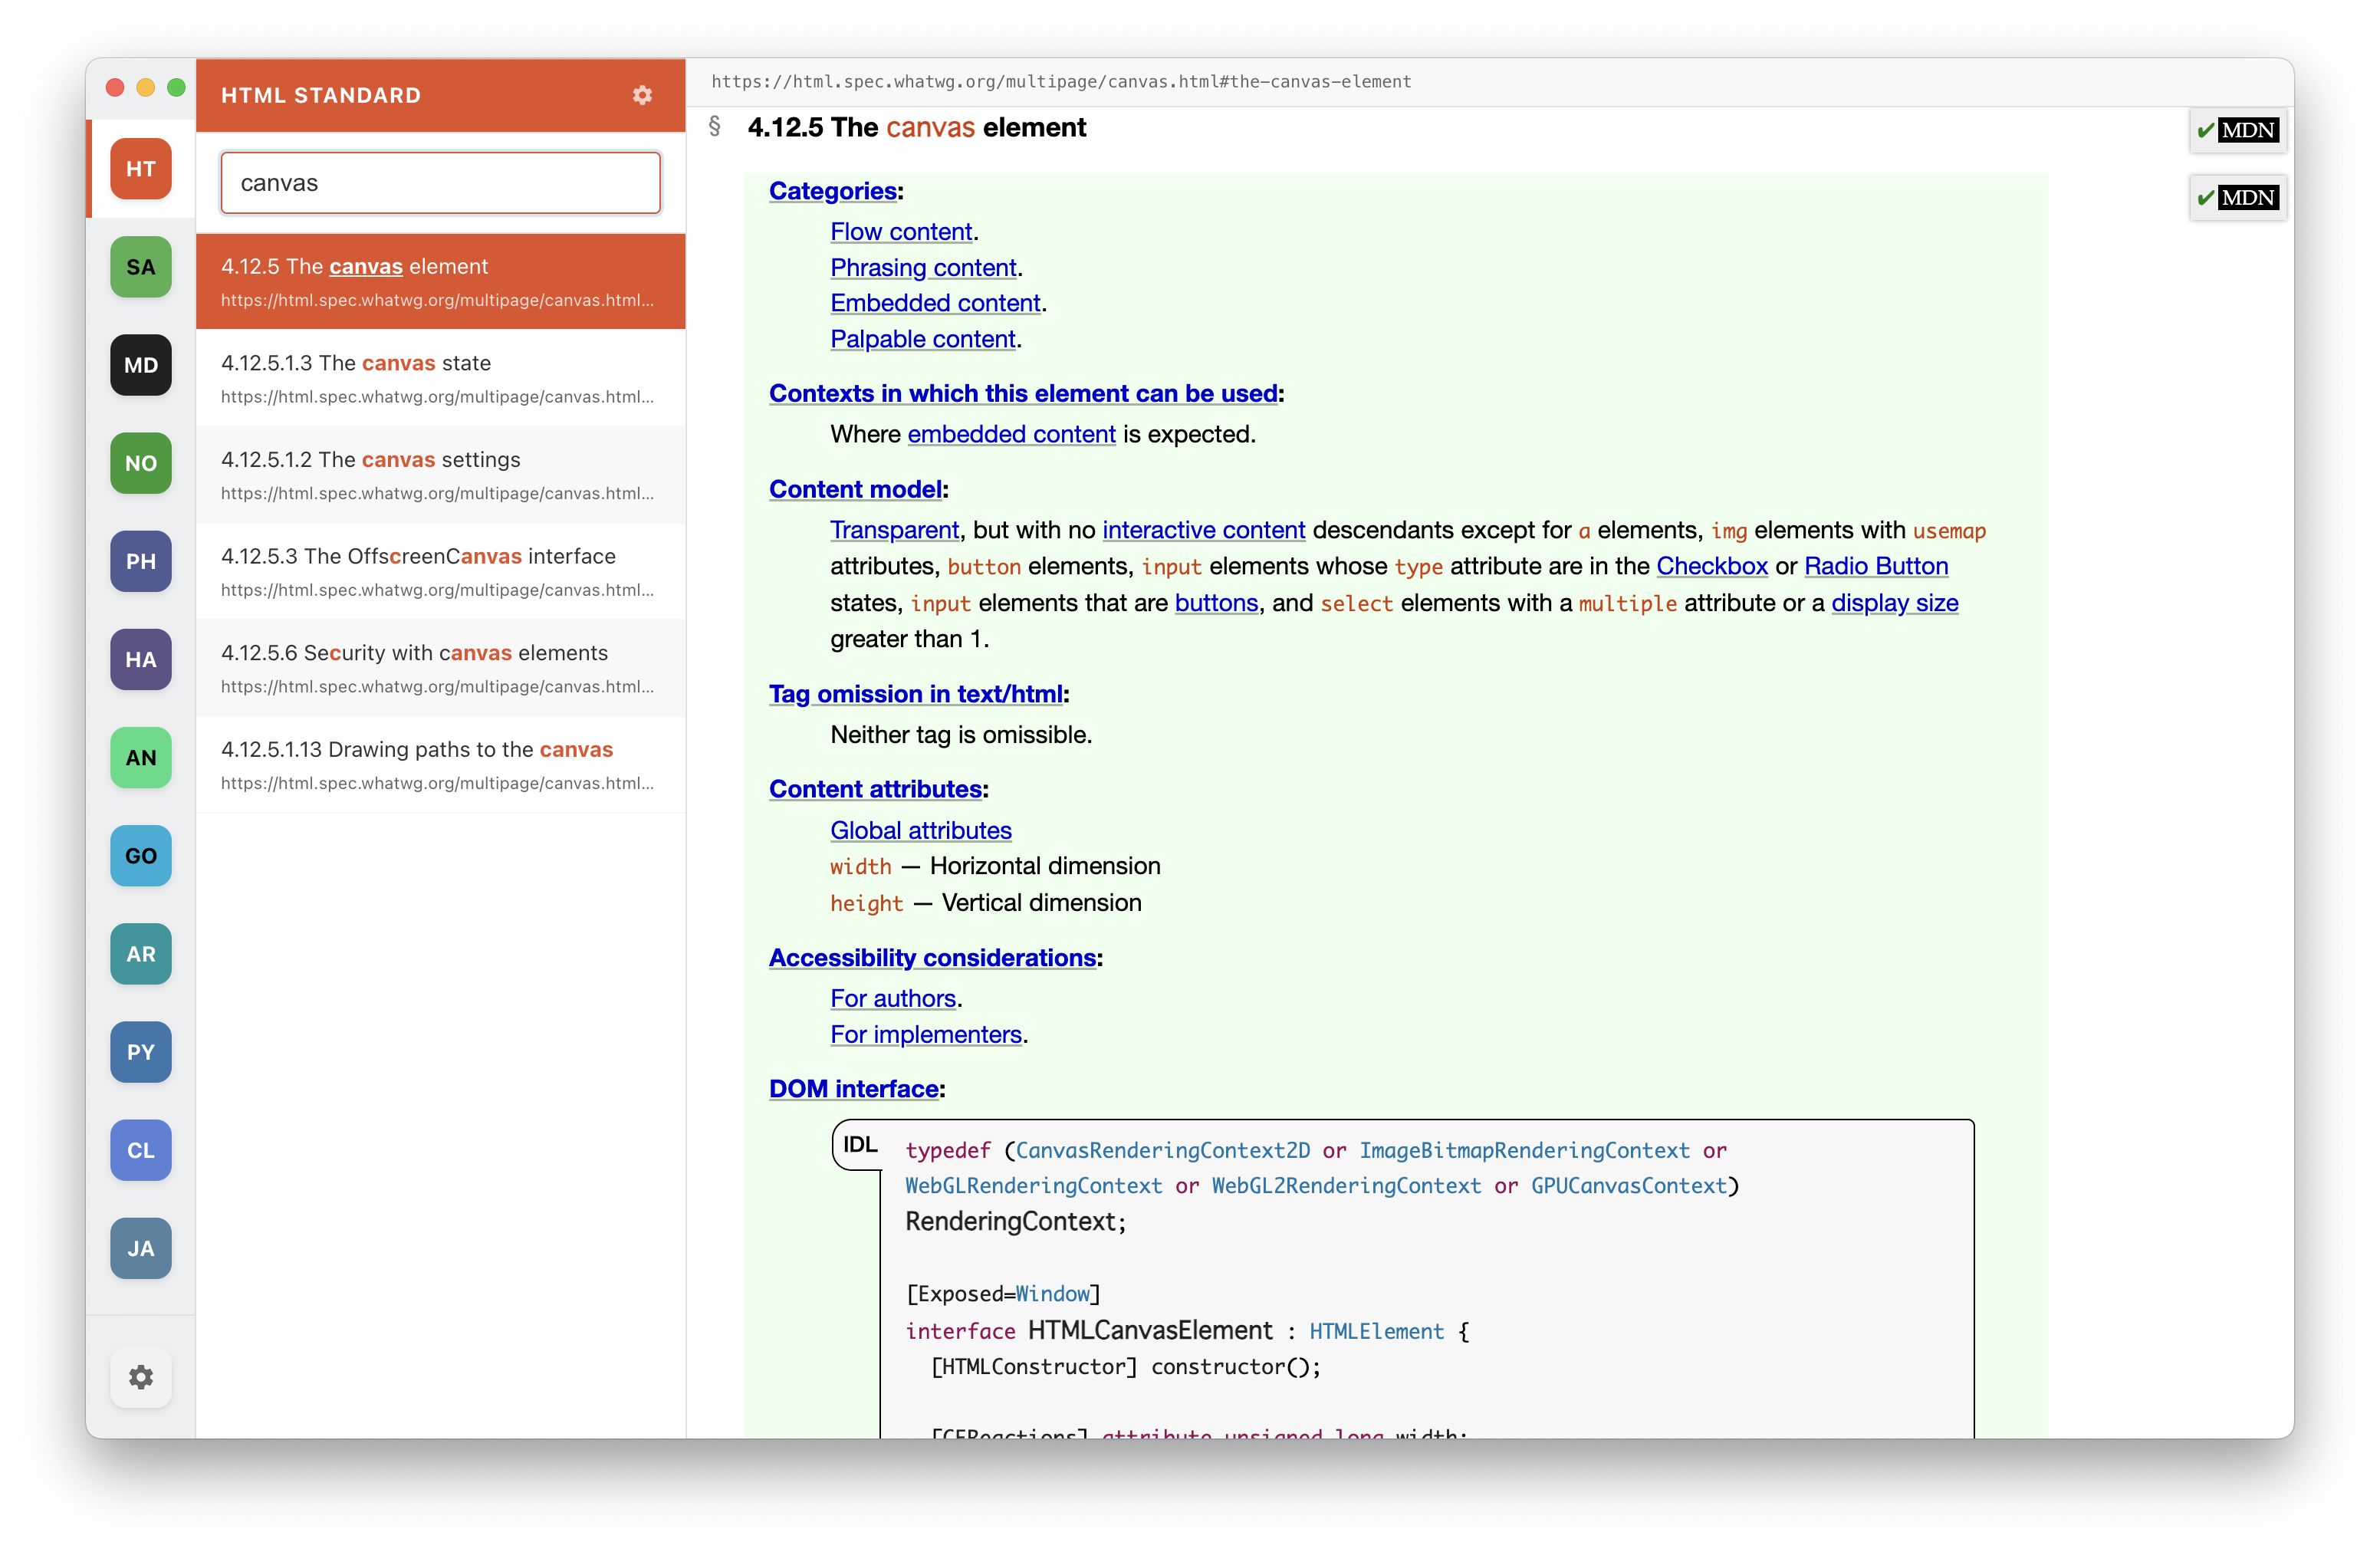This screenshot has width=2380, height=1552.
Task: Open the "Flow content" link
Action: pos(900,232)
